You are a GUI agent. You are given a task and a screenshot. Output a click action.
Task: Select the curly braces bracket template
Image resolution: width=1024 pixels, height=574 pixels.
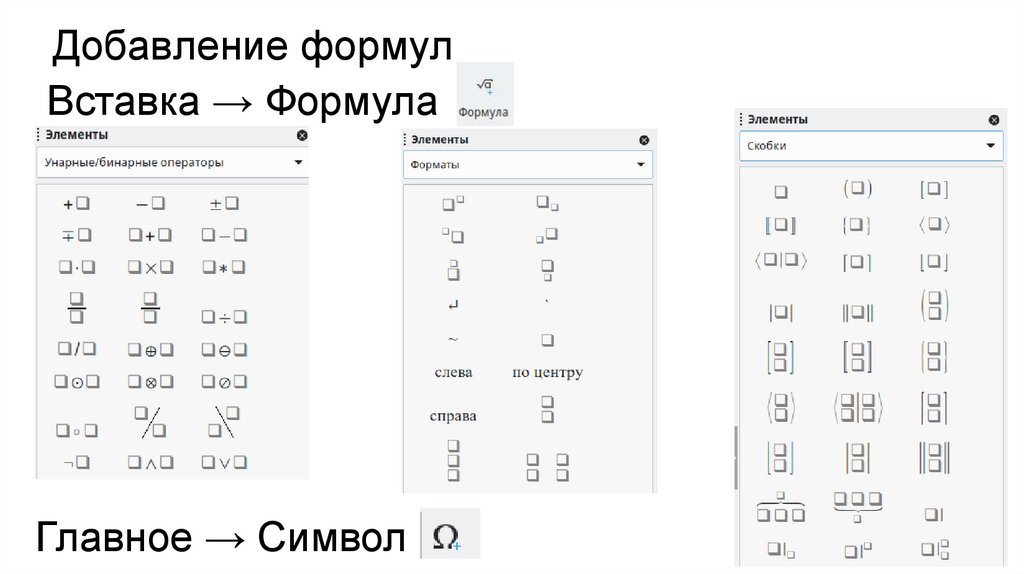tap(857, 225)
